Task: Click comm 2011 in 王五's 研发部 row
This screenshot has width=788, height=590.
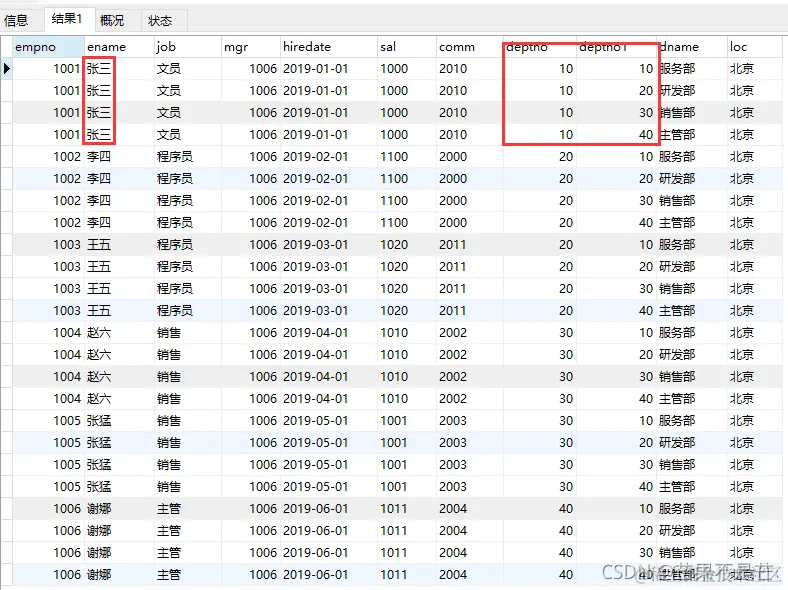Action: click(x=453, y=267)
